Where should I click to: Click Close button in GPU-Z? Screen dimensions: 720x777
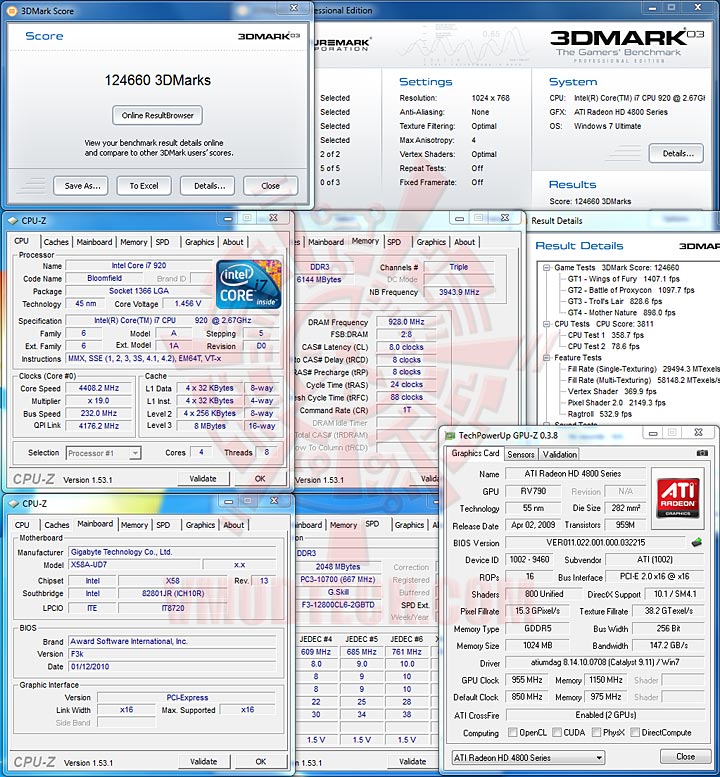pyautogui.click(x=685, y=757)
